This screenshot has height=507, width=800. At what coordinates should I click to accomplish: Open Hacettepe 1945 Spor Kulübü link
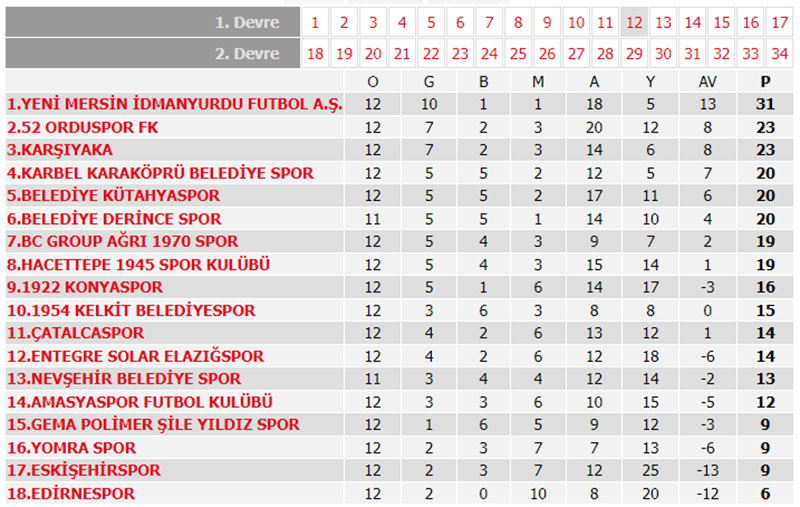139,264
